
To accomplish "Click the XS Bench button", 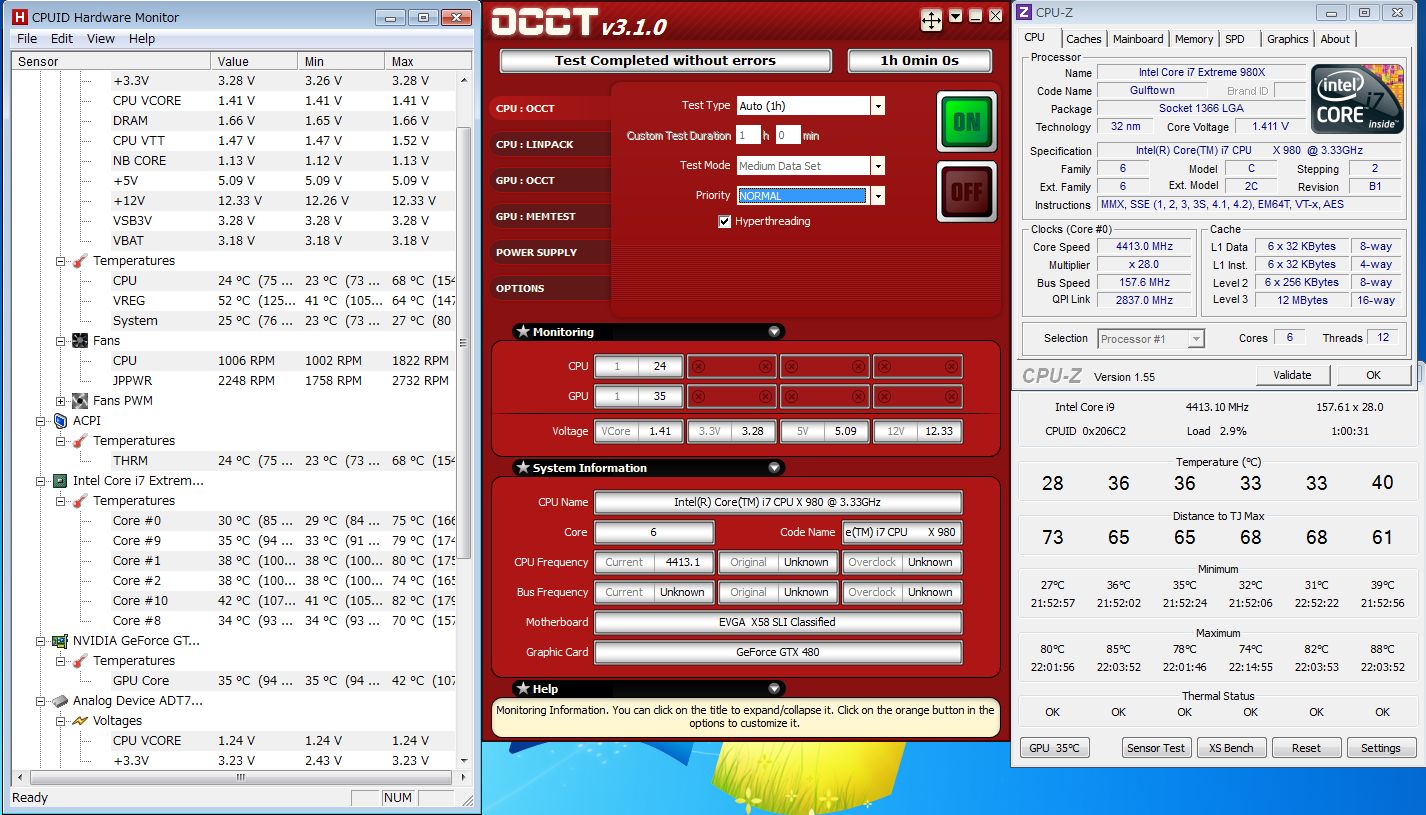I will pyautogui.click(x=1231, y=748).
